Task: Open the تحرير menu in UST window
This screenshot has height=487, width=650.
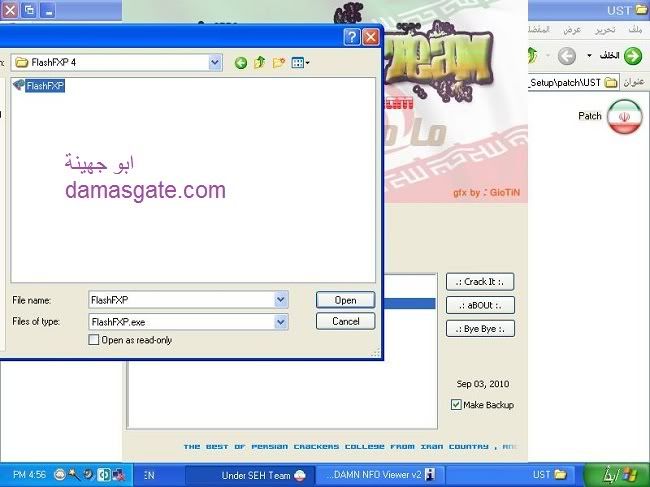Action: 605,30
